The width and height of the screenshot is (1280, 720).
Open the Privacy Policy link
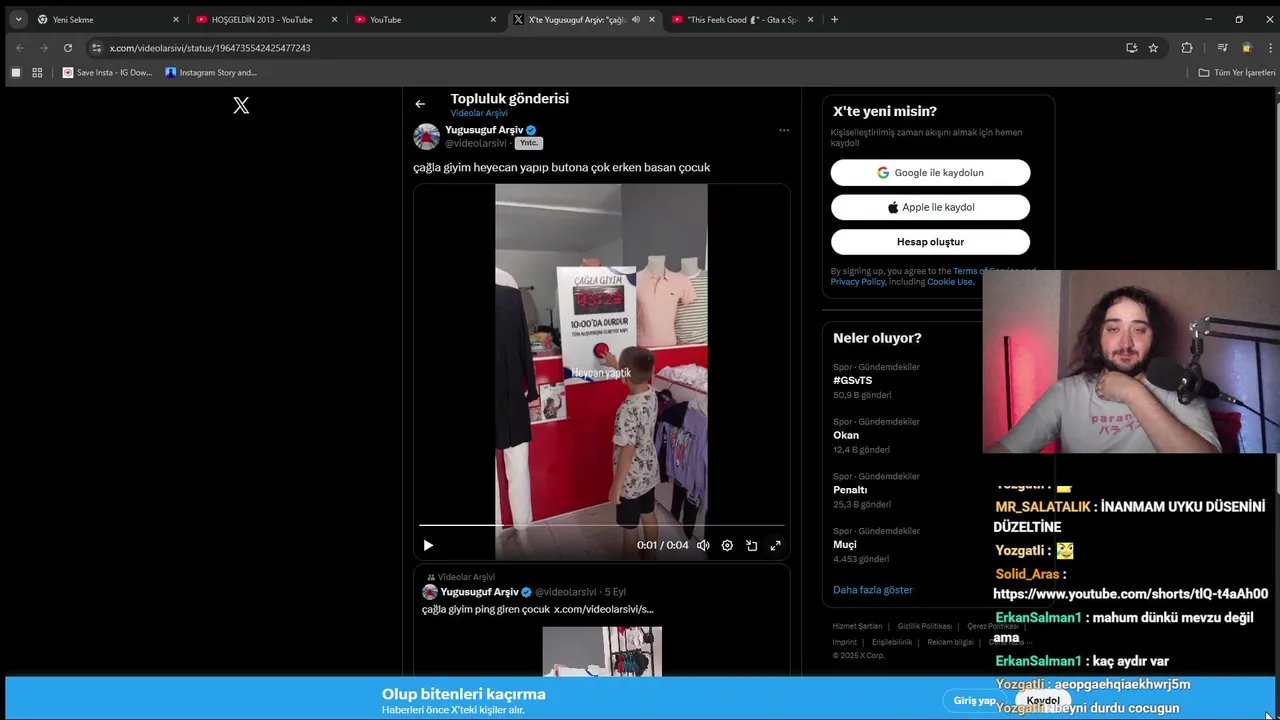(x=857, y=282)
